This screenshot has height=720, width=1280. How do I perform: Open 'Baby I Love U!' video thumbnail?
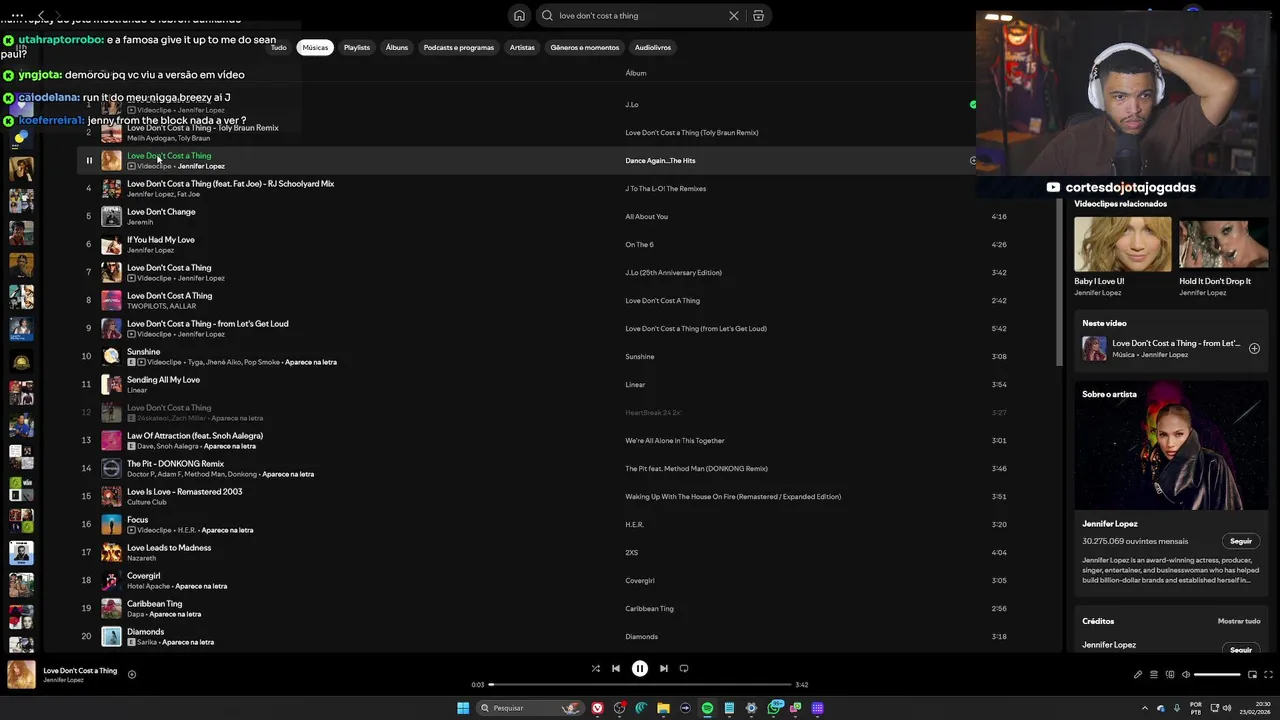[x=1122, y=244]
